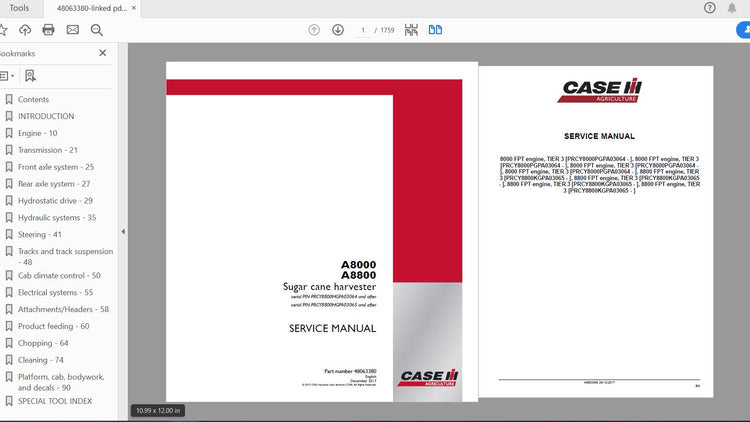
Task: Jump to Electrical systems - 55 bookmark
Action: click(x=55, y=292)
